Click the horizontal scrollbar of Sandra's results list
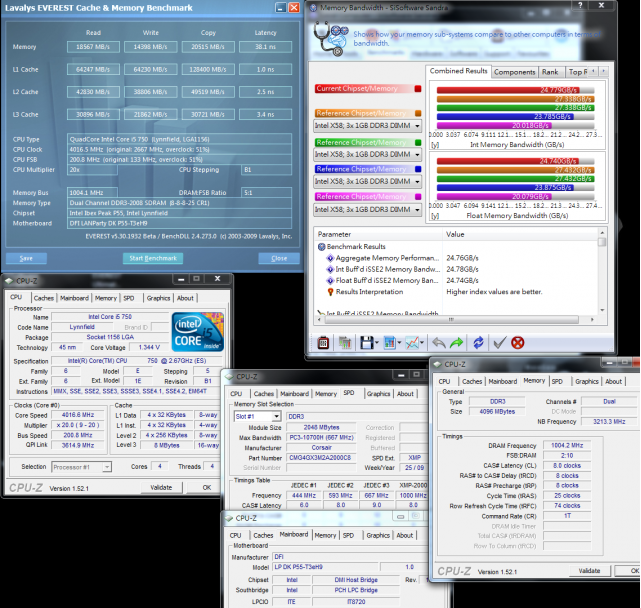641x608 pixels. [x=451, y=319]
